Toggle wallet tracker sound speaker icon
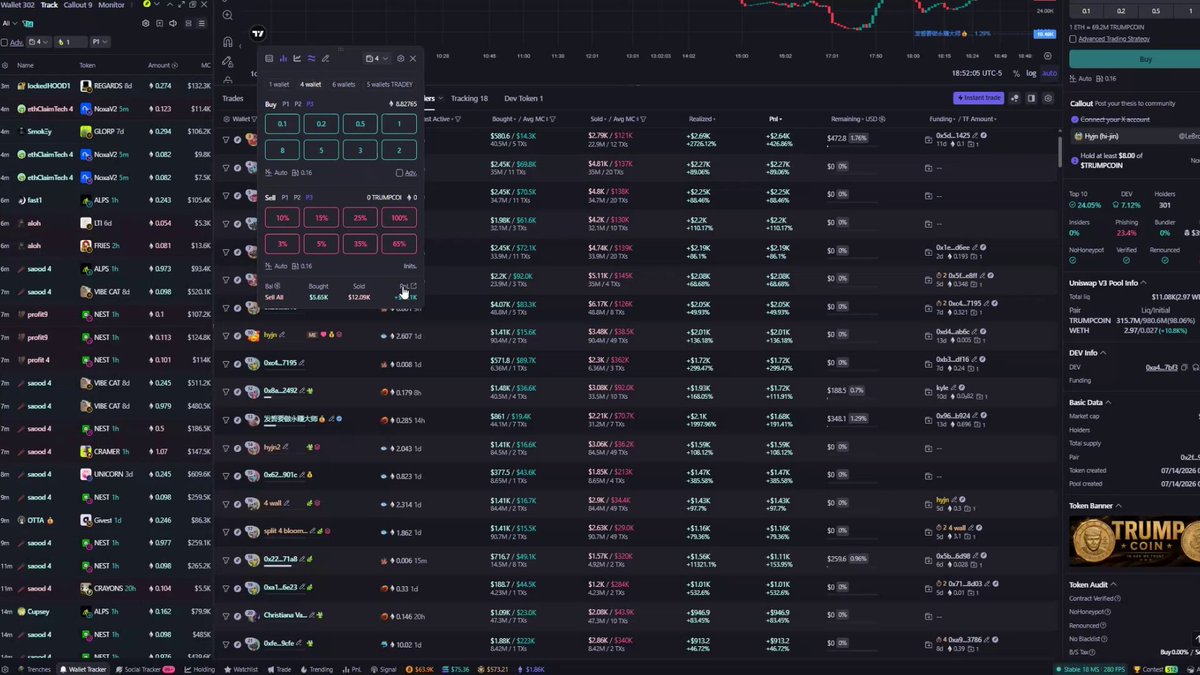The height and width of the screenshot is (675, 1200). [x=173, y=23]
